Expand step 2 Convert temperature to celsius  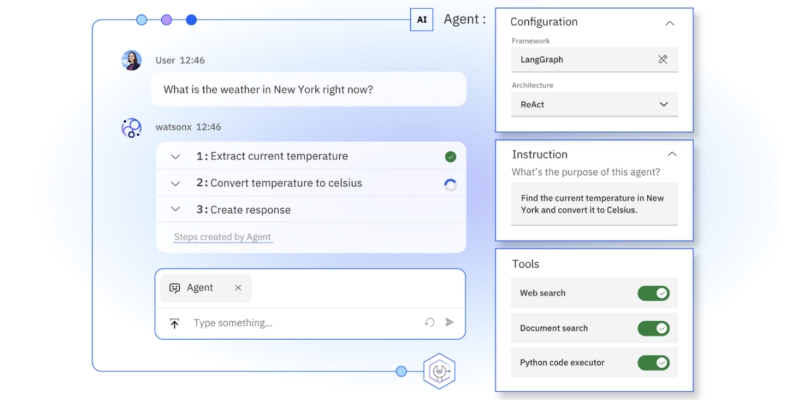(x=175, y=183)
